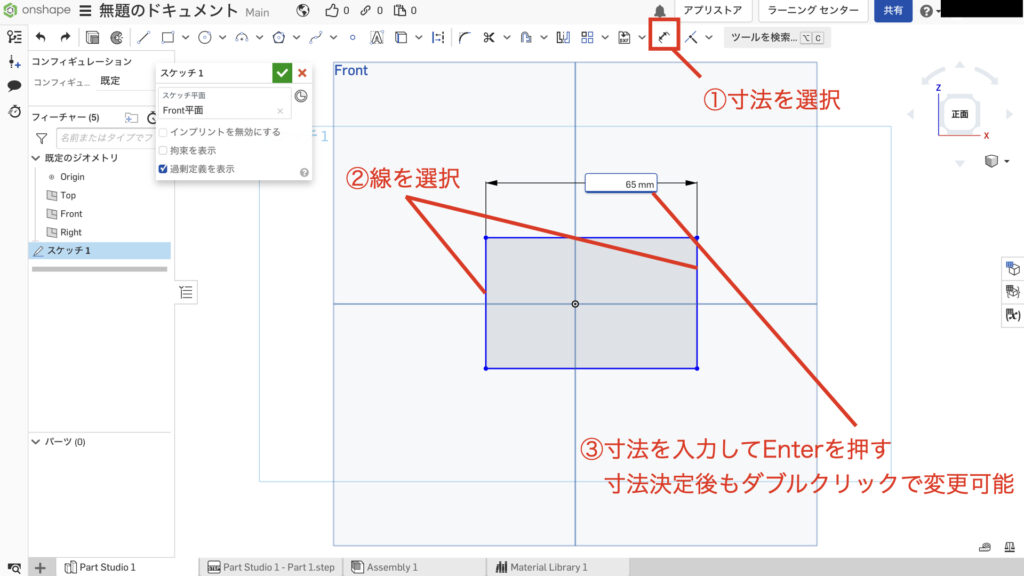1024x576 pixels.
Task: Open the arc tool dropdown arrow
Action: click(x=259, y=37)
